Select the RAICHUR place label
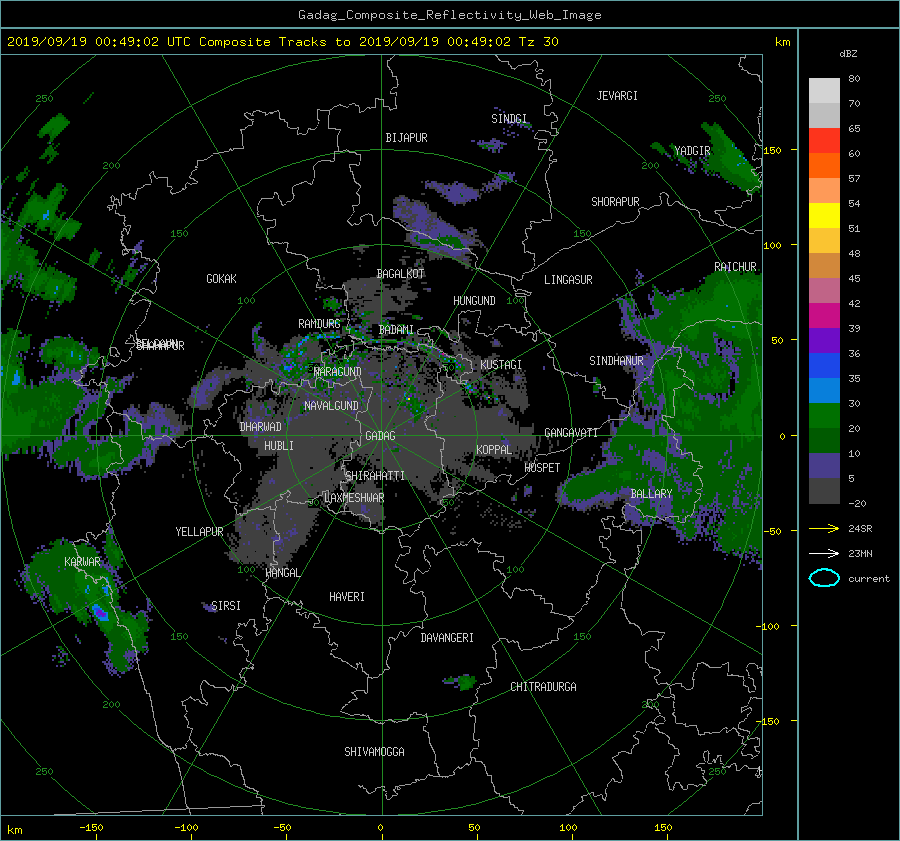 [735, 267]
